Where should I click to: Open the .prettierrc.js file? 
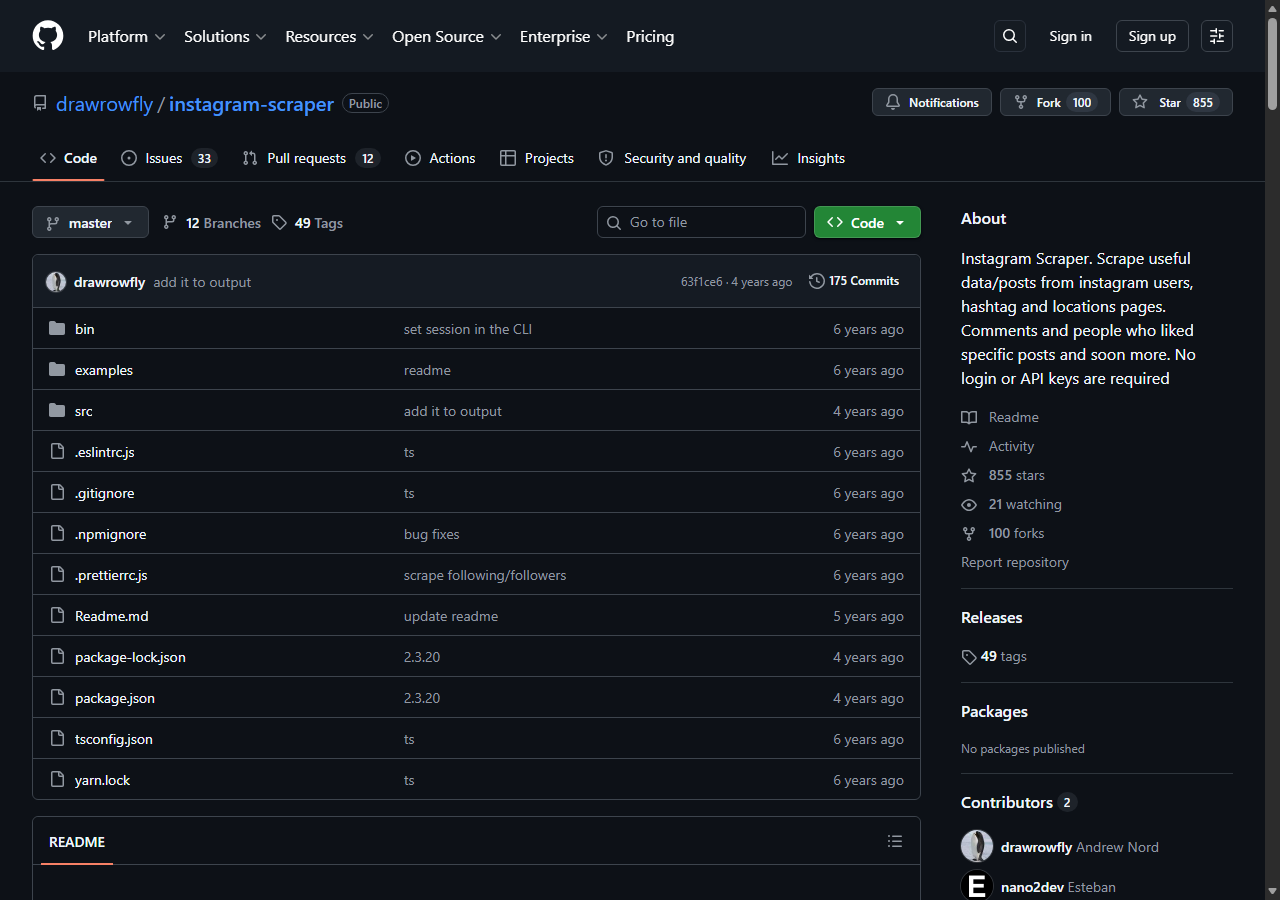point(111,575)
